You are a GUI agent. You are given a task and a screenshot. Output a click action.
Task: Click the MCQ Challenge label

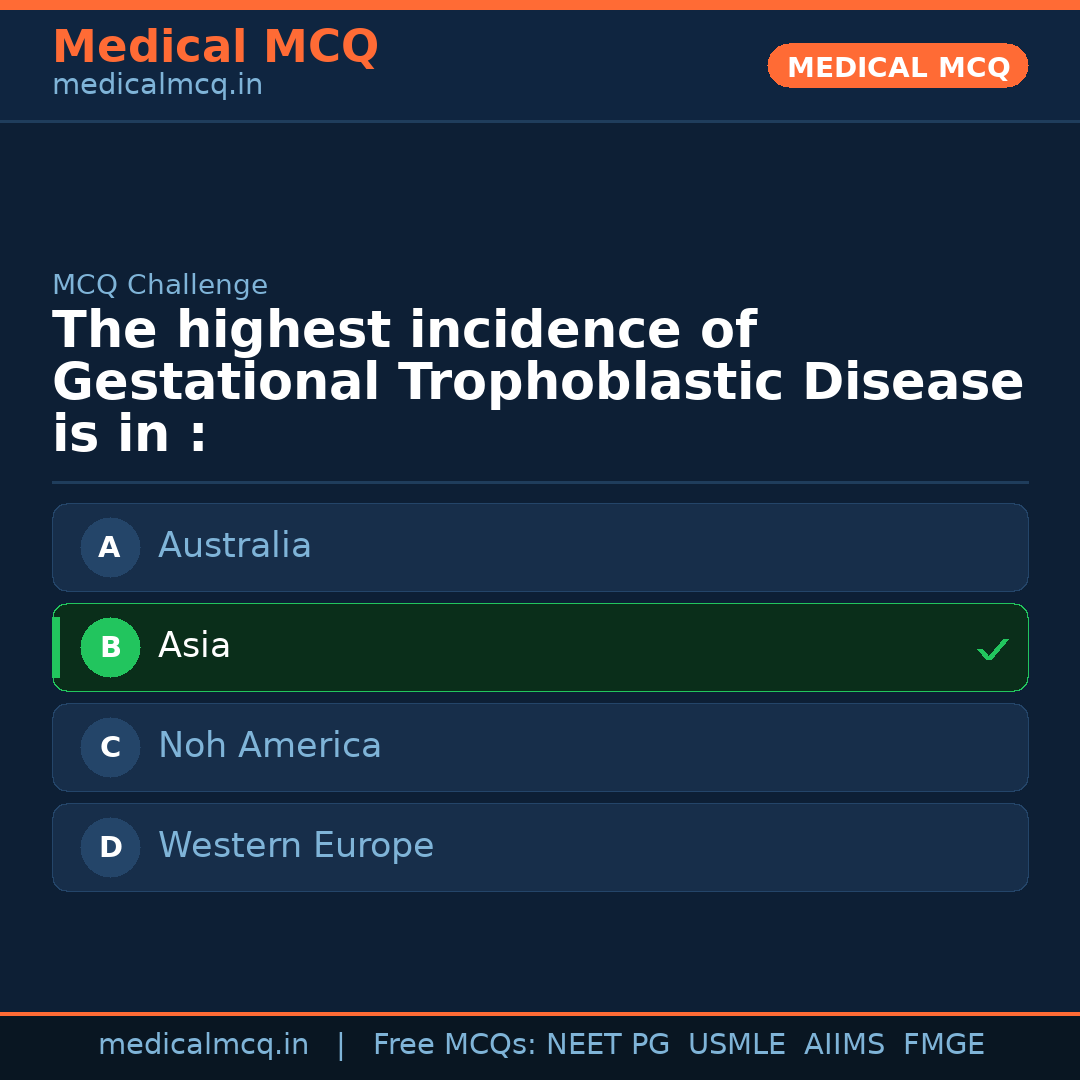tap(160, 285)
